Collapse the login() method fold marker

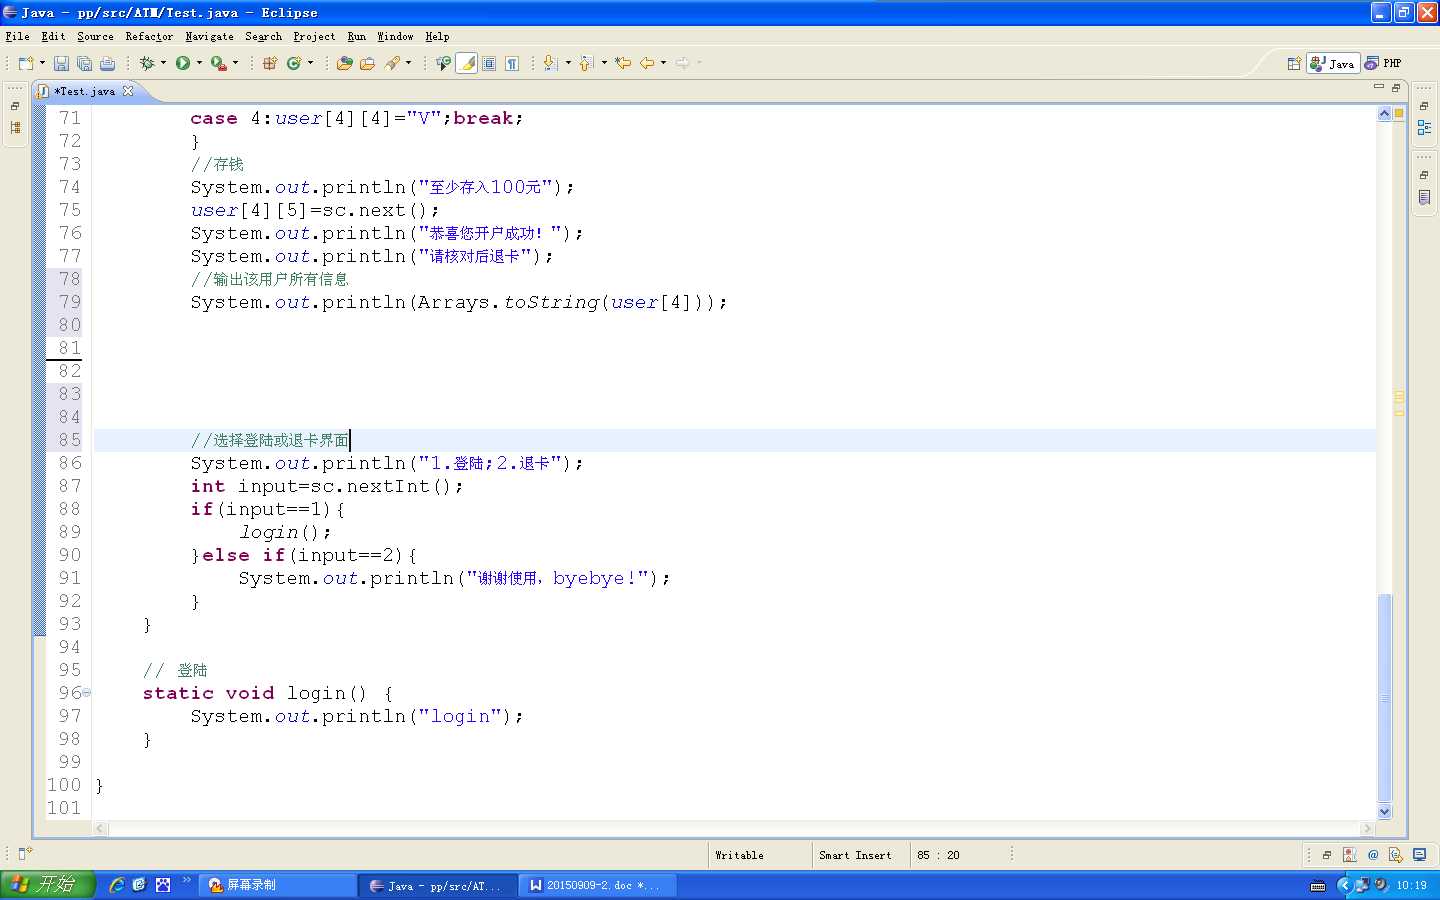click(87, 692)
